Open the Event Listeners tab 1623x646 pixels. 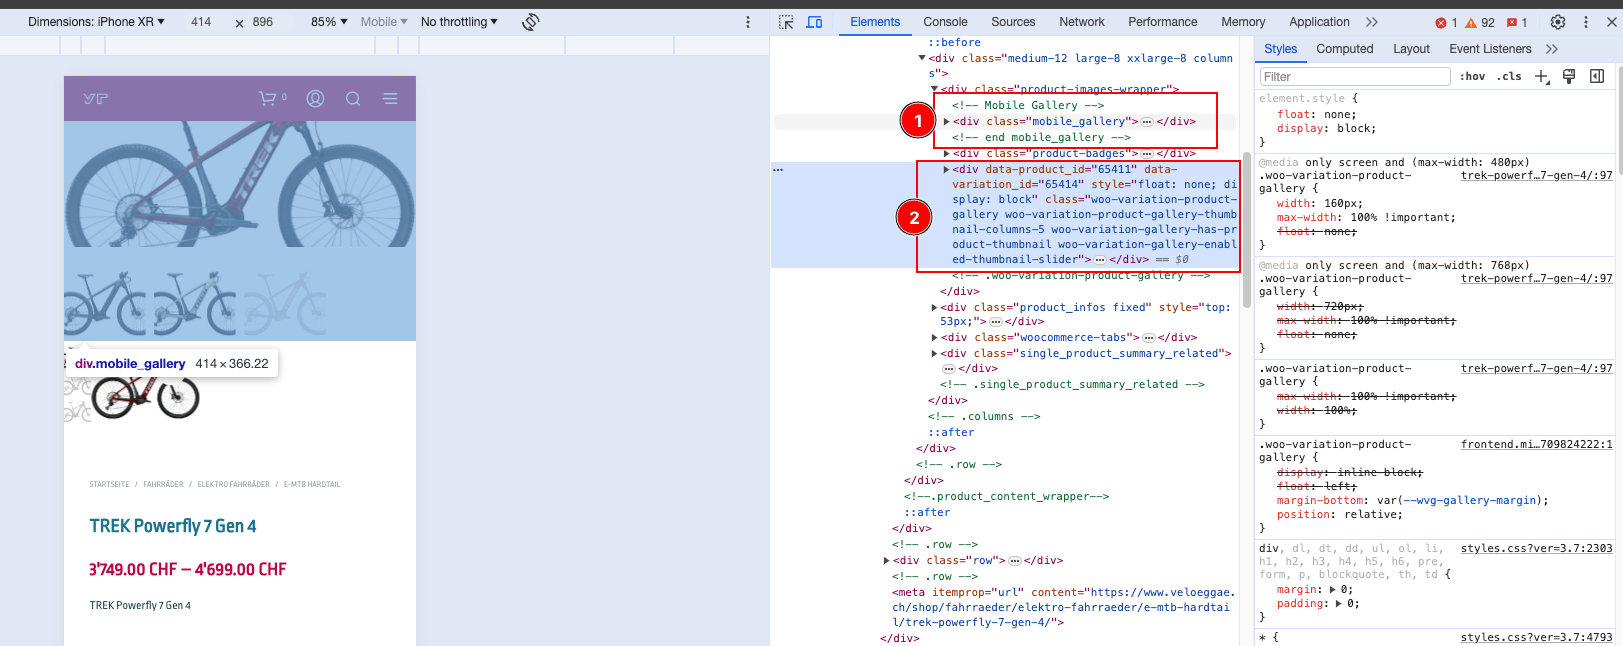click(x=1490, y=49)
